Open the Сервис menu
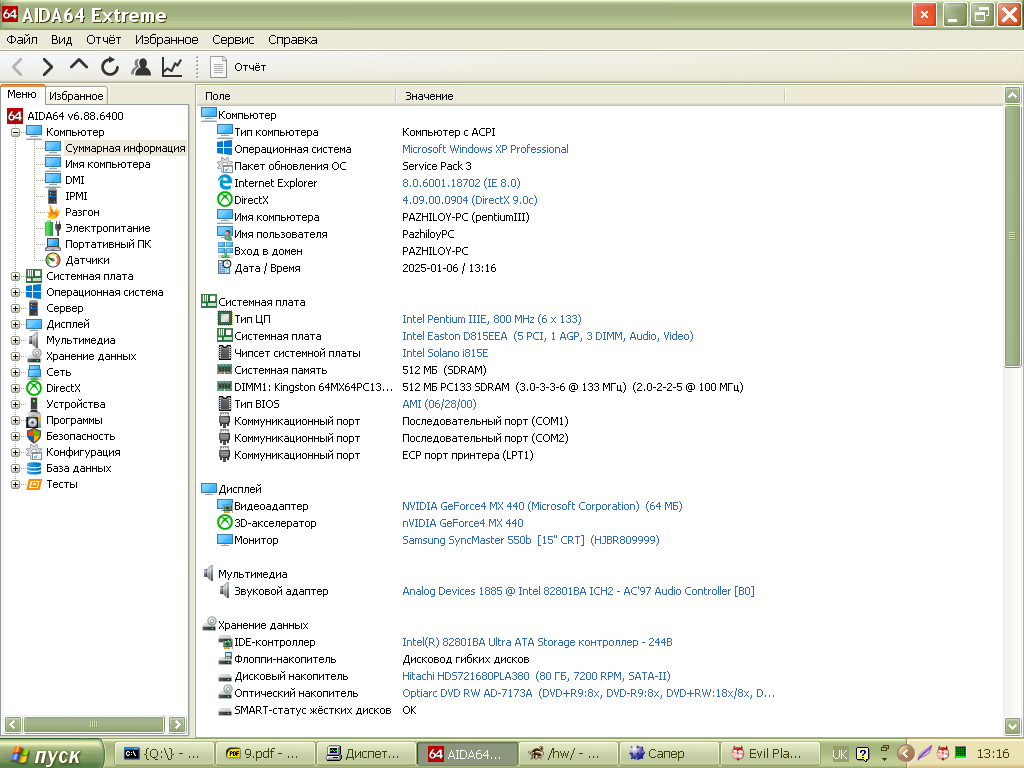The height and width of the screenshot is (768, 1024). coord(233,40)
